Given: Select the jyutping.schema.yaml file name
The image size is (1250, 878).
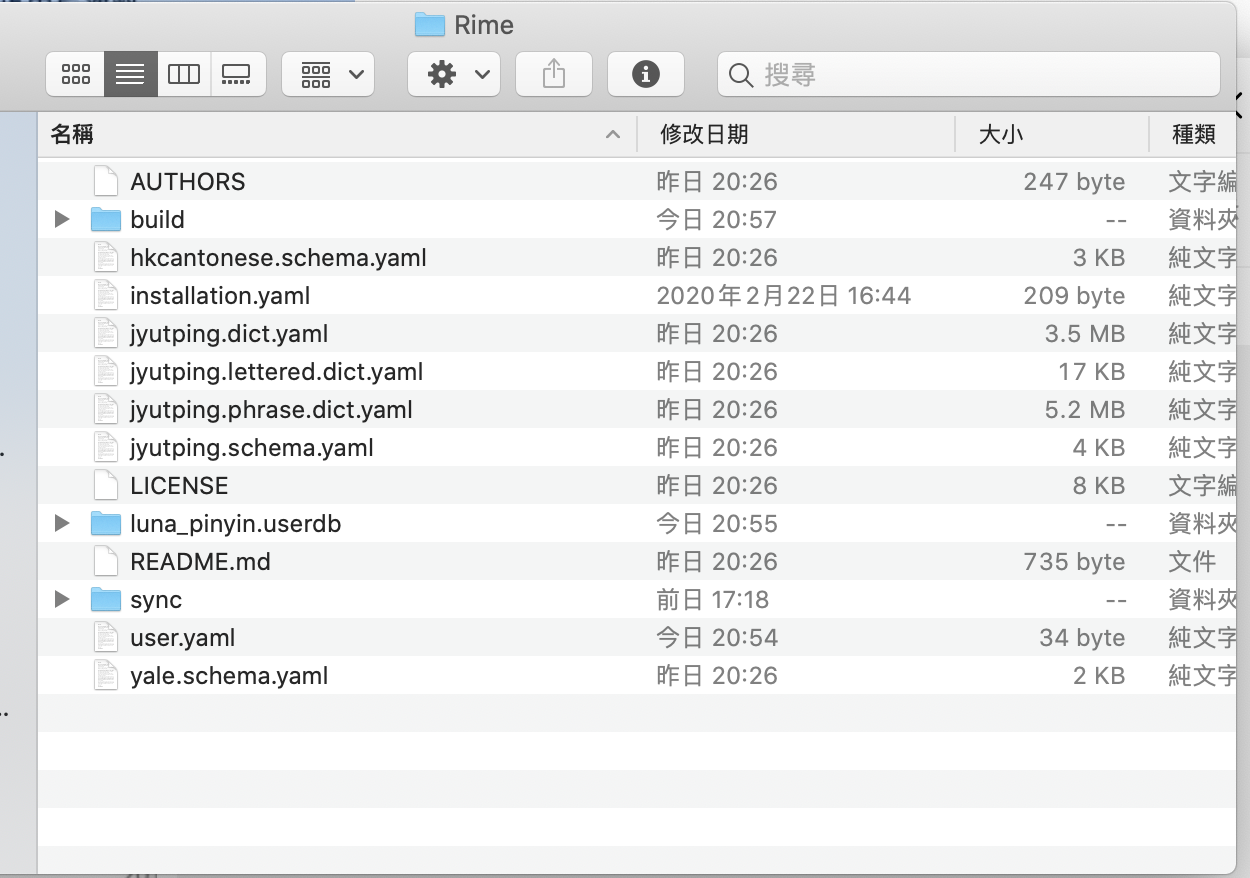Looking at the screenshot, I should click(x=252, y=448).
